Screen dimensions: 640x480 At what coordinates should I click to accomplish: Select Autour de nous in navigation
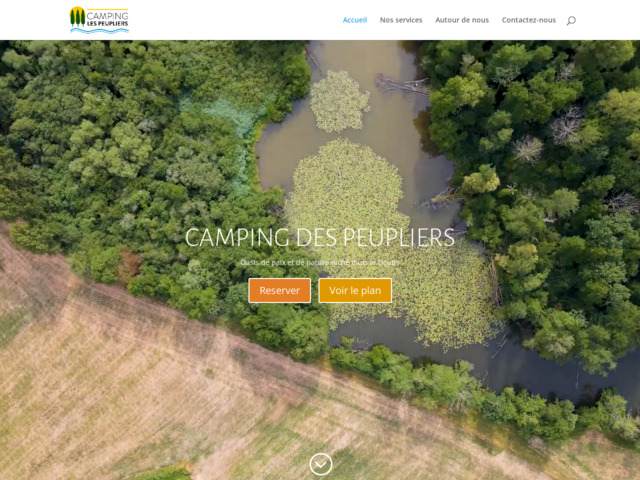pos(462,20)
